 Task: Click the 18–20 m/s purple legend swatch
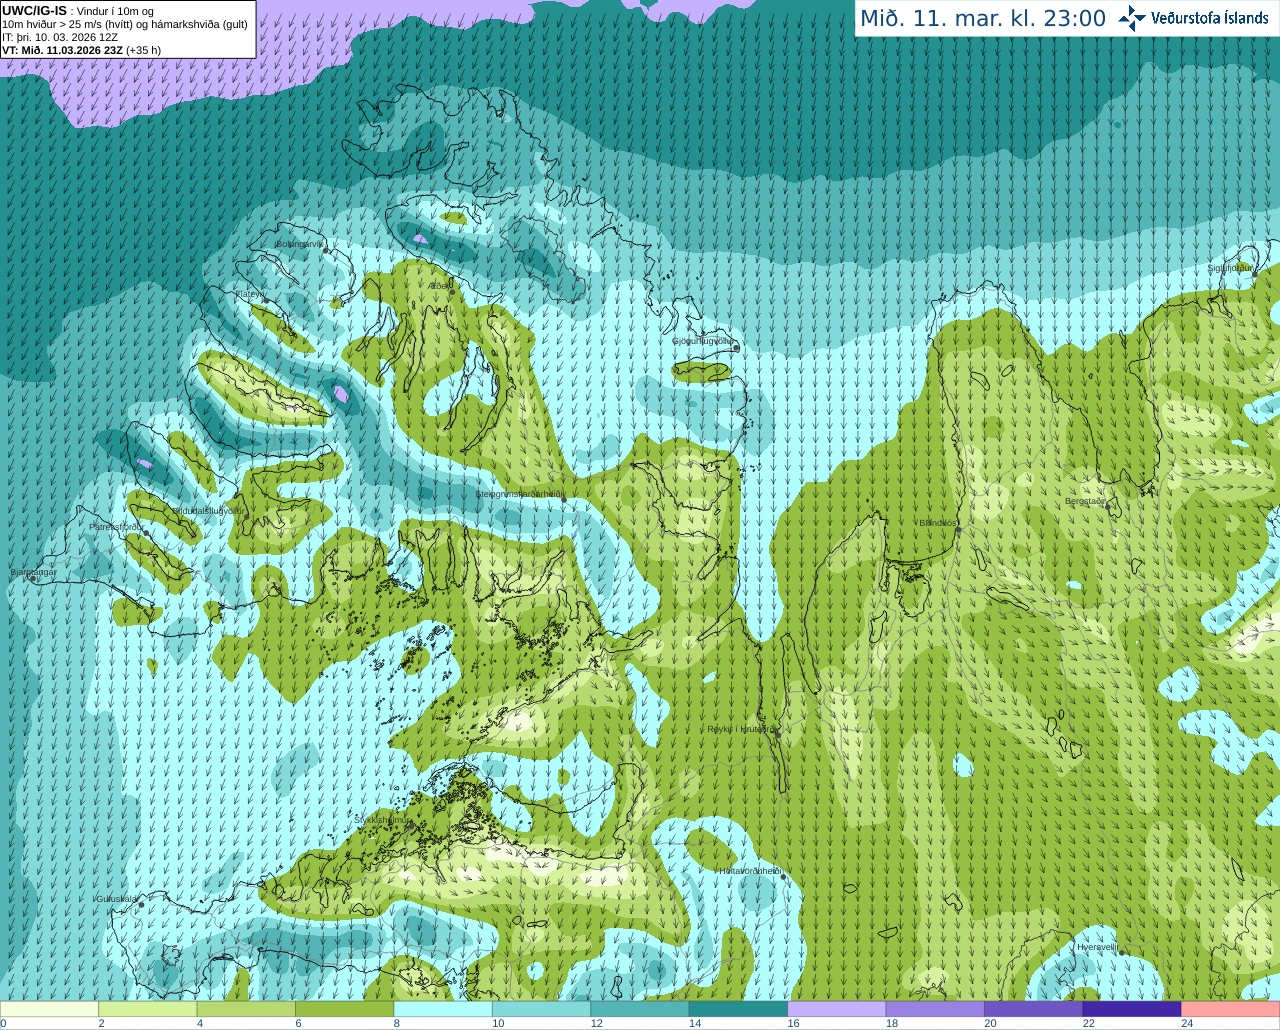[x=935, y=1009]
